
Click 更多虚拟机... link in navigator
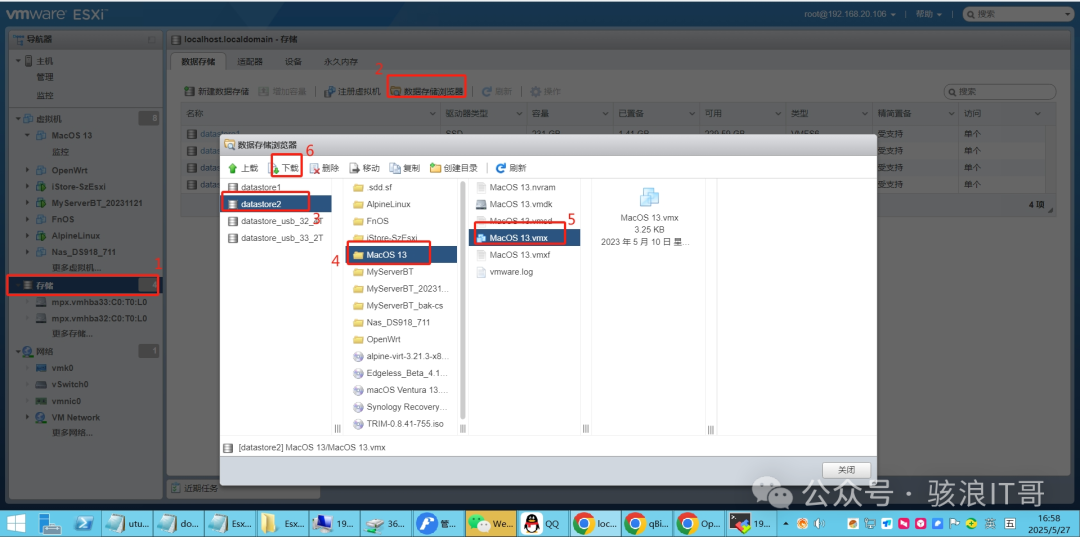tap(76, 267)
